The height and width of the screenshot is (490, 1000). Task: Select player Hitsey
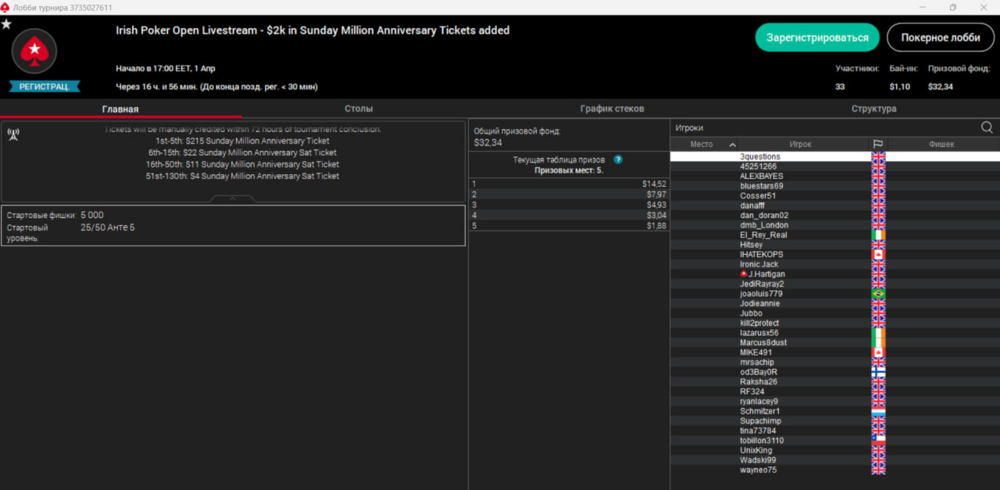point(751,245)
